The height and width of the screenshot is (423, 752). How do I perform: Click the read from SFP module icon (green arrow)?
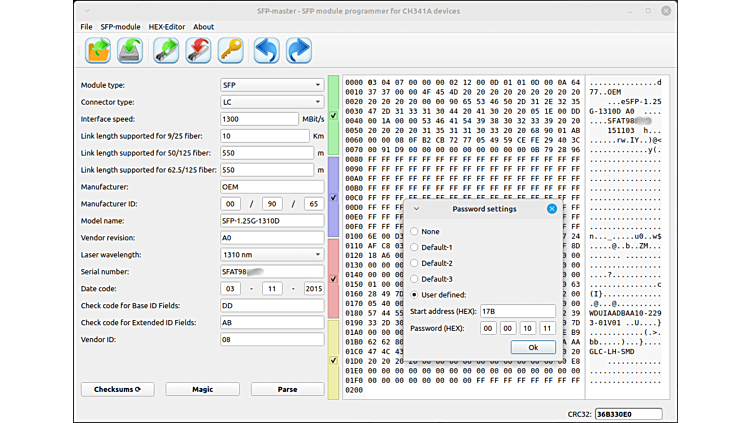pyautogui.click(x=166, y=50)
